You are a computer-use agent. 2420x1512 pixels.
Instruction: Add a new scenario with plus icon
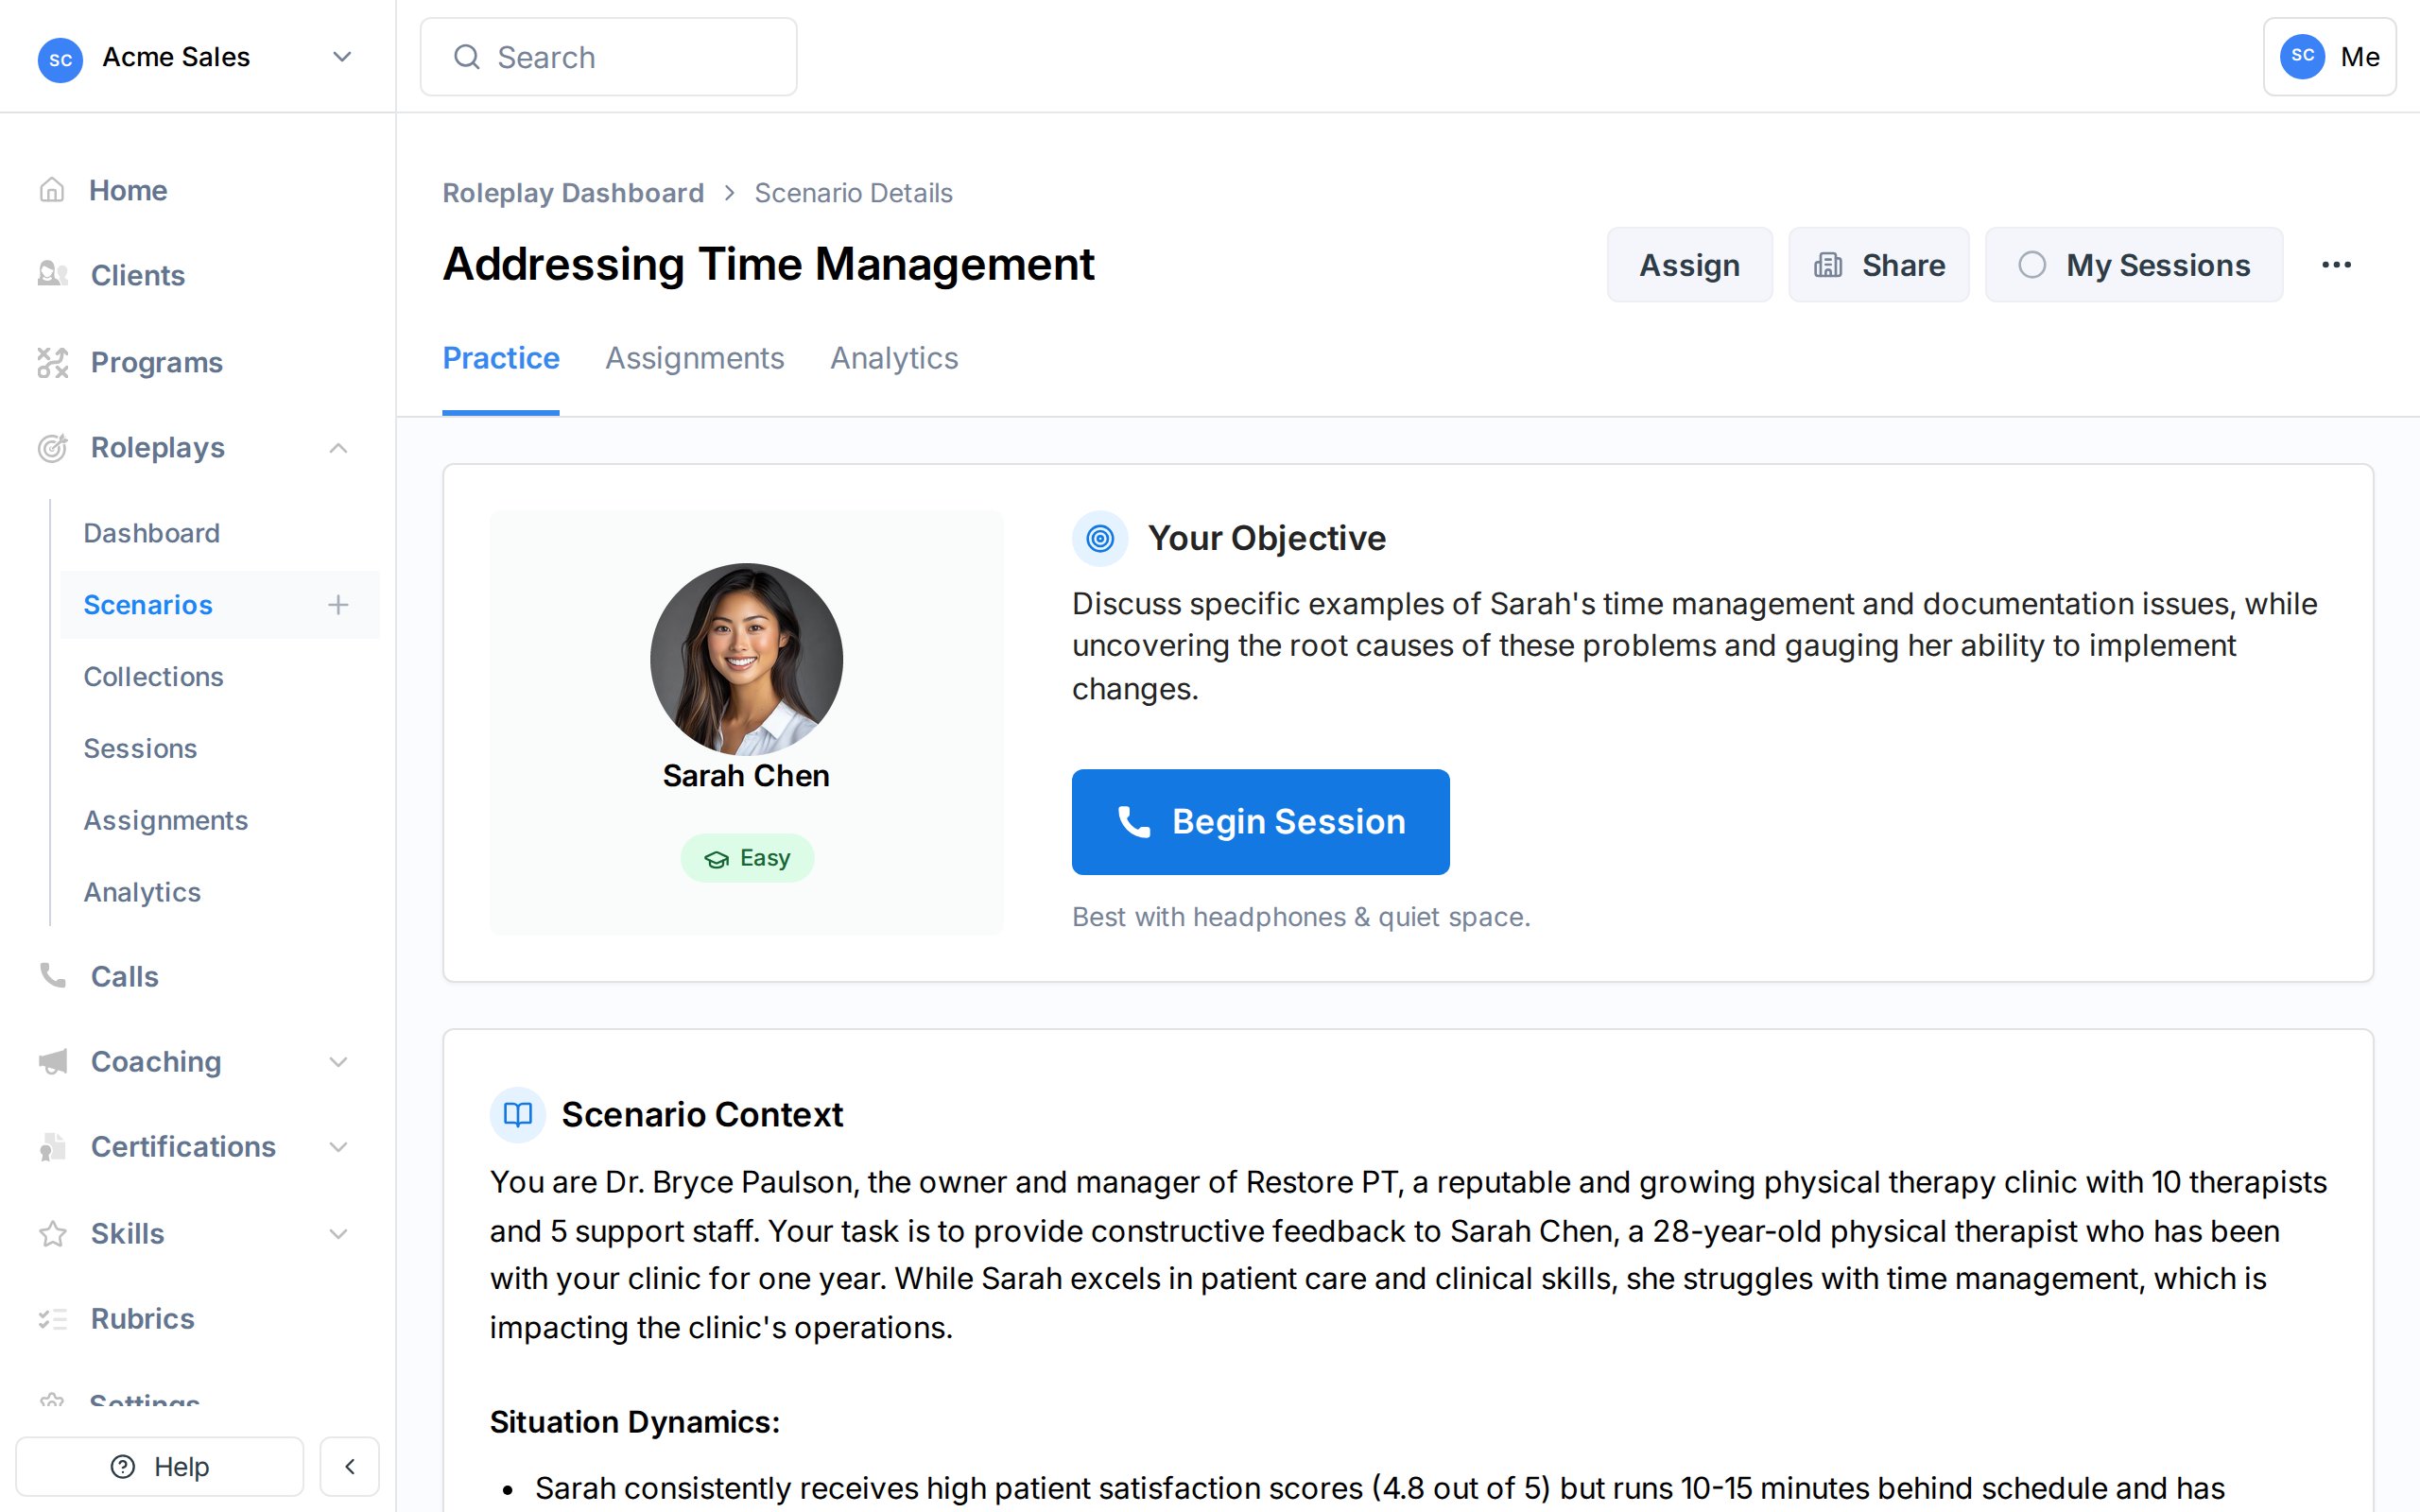point(338,605)
